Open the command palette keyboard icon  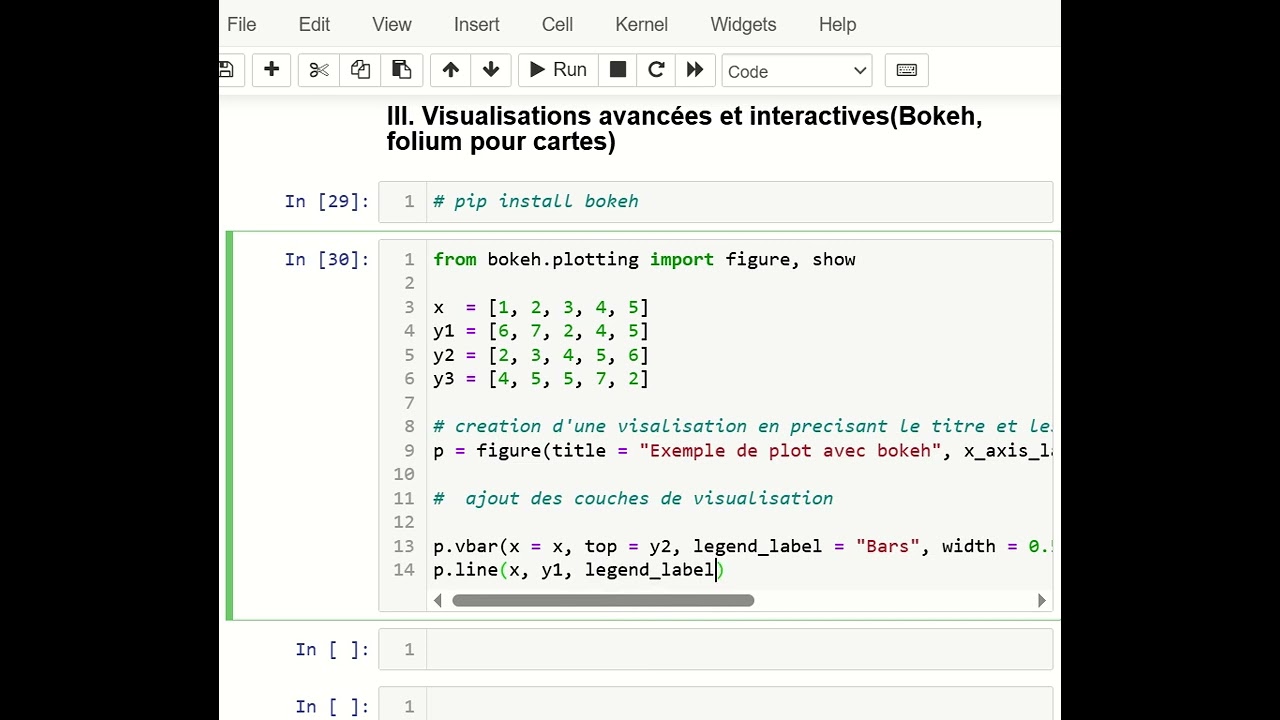[x=907, y=70]
